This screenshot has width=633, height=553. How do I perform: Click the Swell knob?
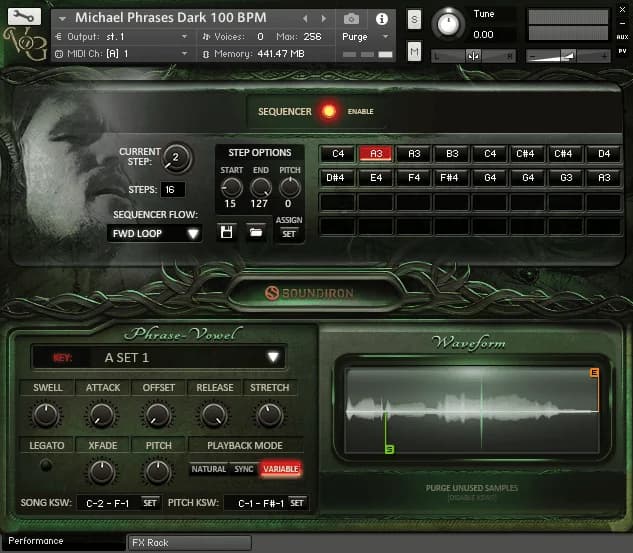46,415
